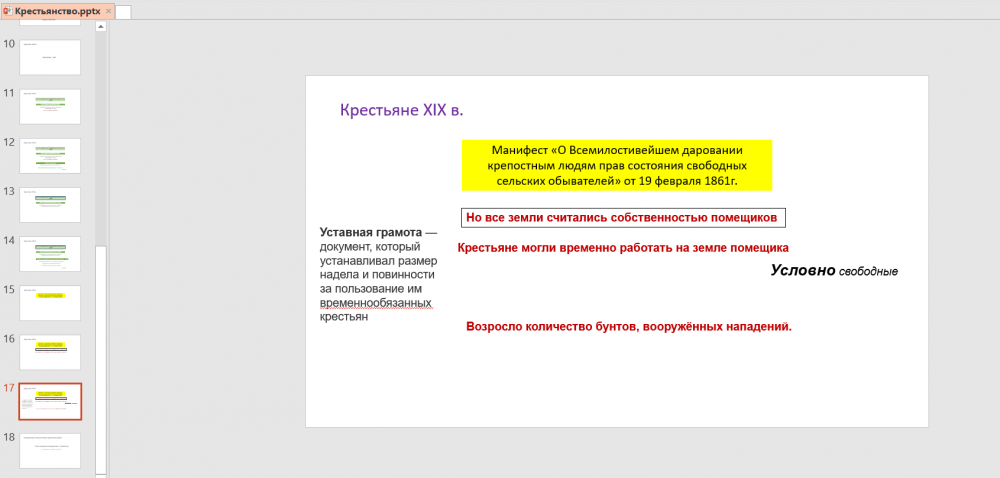Image resolution: width=1000 pixels, height=478 pixels.
Task: Switch to the Крестьянство.pptx document tab
Action: click(x=57, y=11)
